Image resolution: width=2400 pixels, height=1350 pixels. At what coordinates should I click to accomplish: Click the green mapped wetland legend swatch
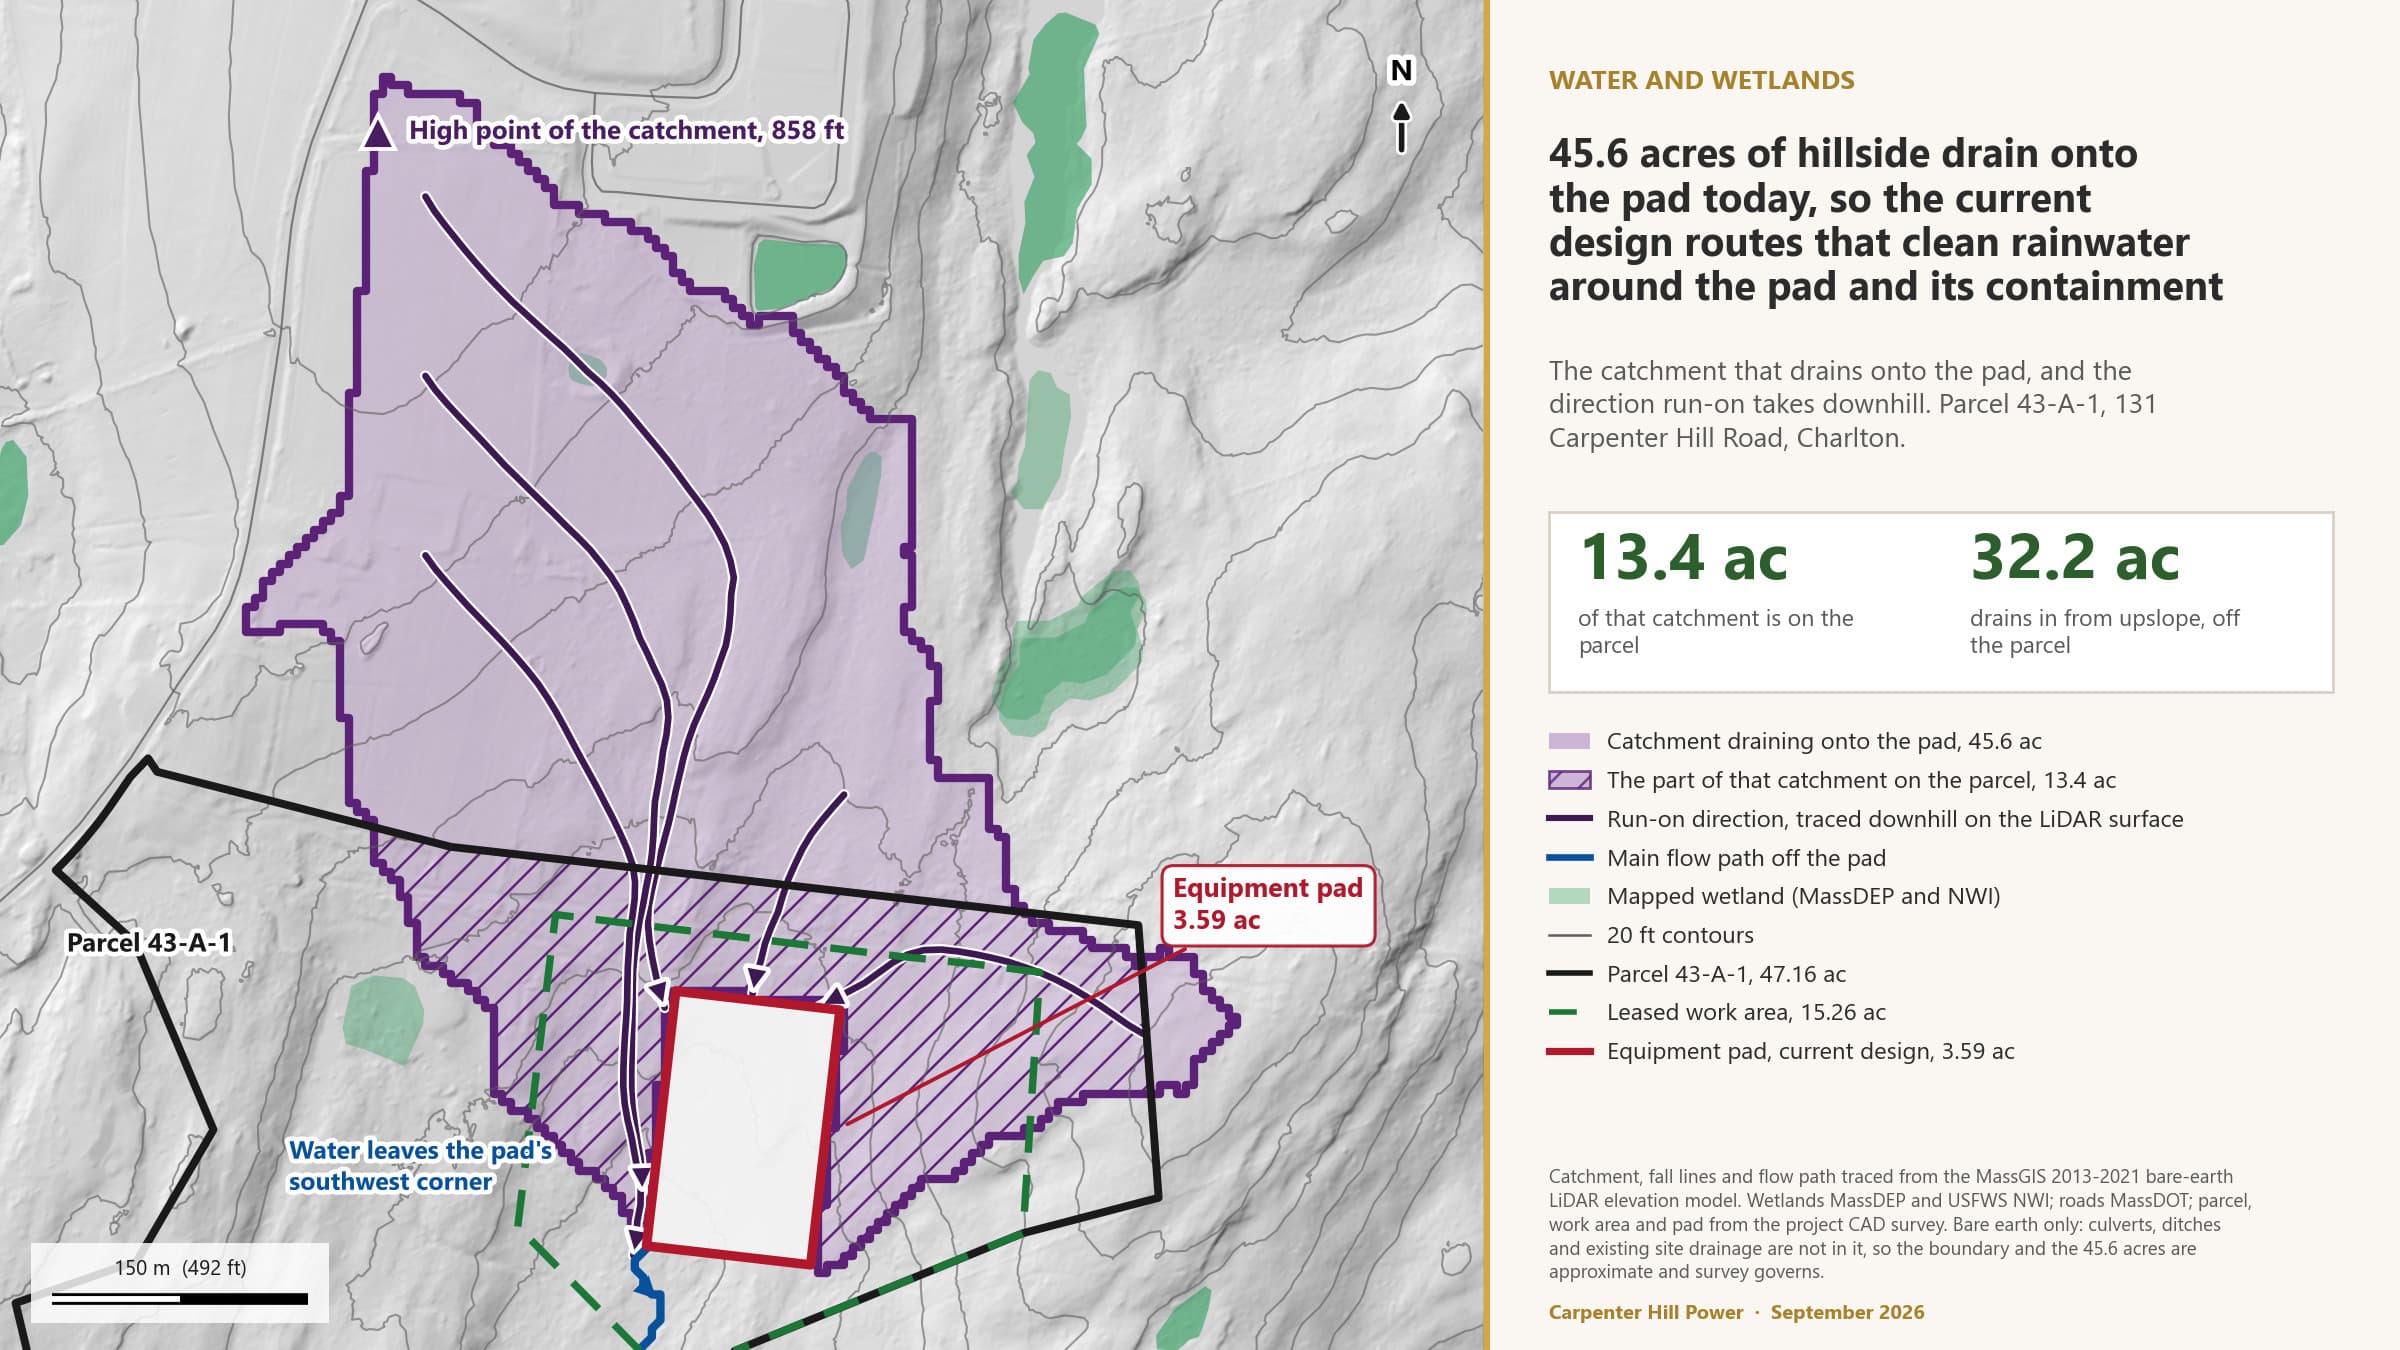tap(1569, 896)
